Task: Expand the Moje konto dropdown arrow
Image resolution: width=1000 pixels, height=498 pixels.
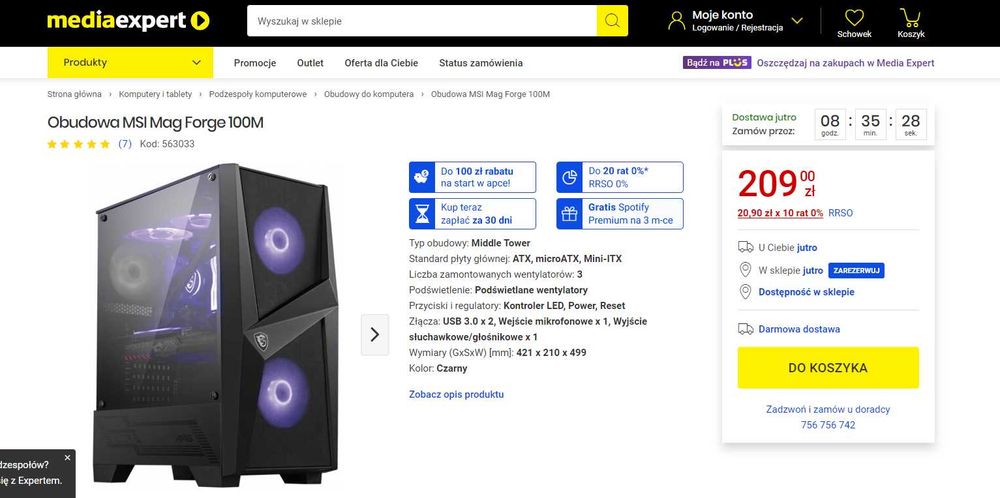Action: tap(797, 20)
